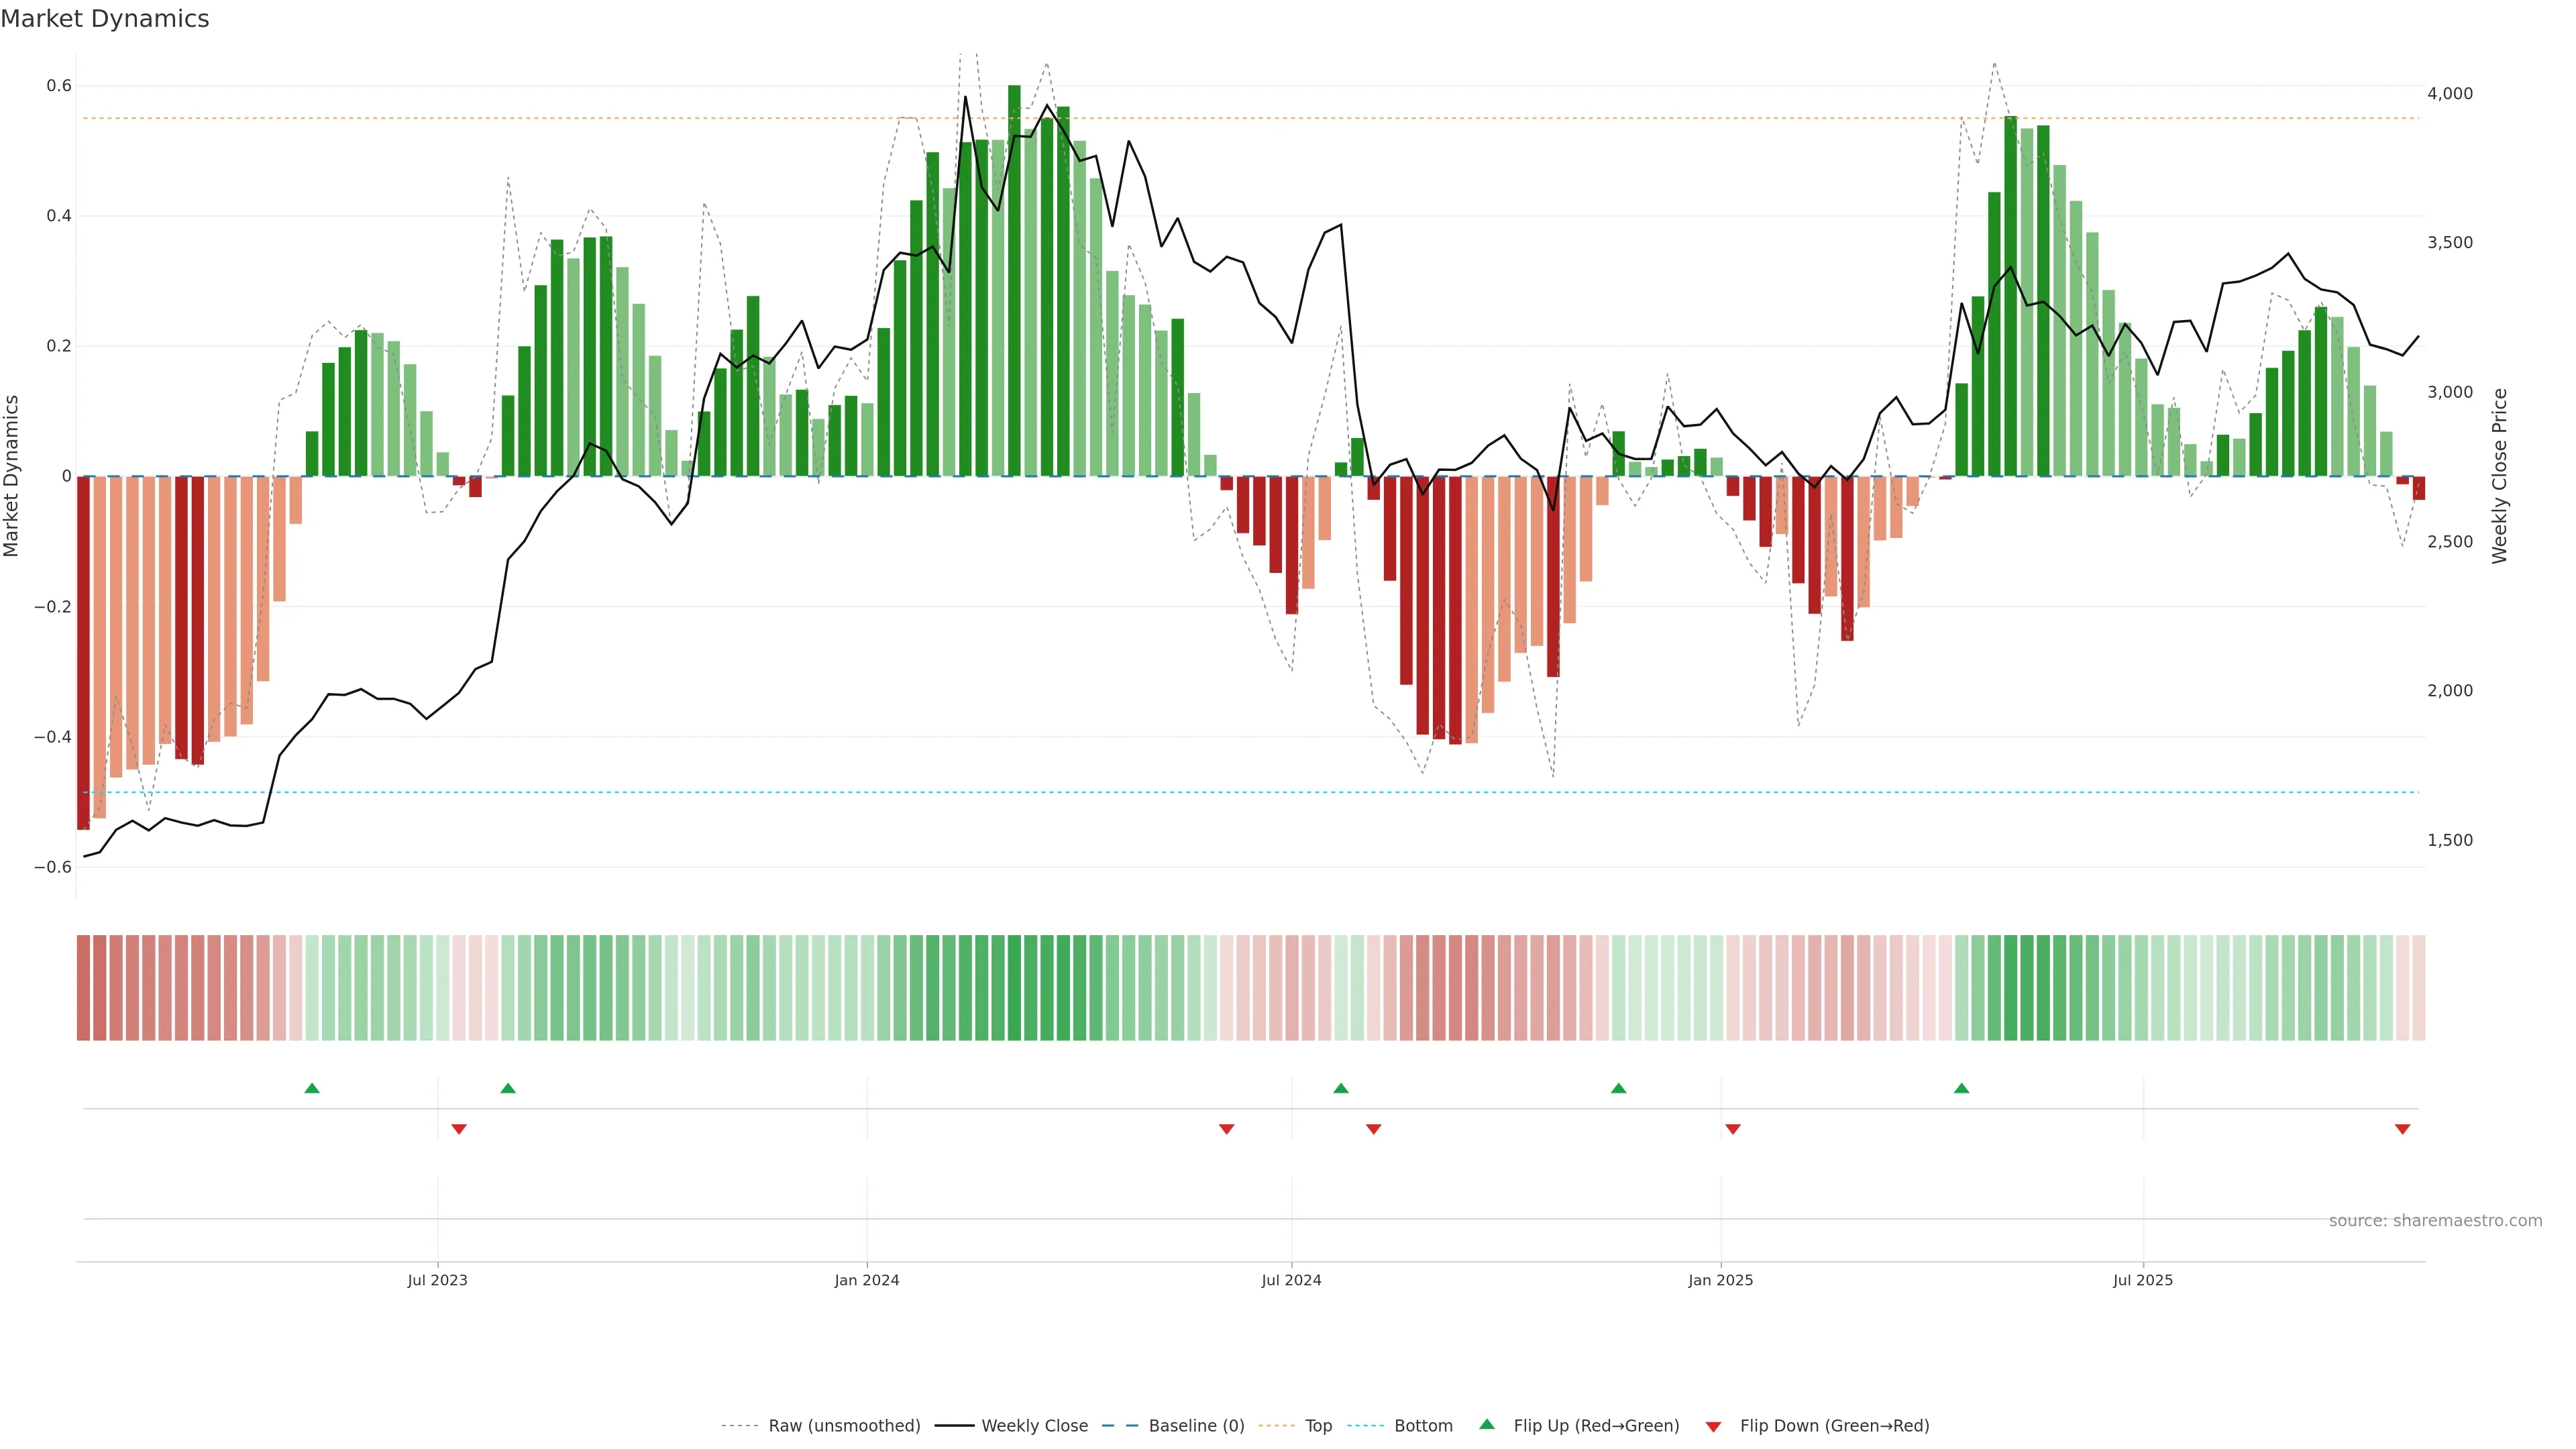Image resolution: width=2576 pixels, height=1449 pixels.
Task: Click the Jan 2024 x-axis label
Action: coord(867,1280)
